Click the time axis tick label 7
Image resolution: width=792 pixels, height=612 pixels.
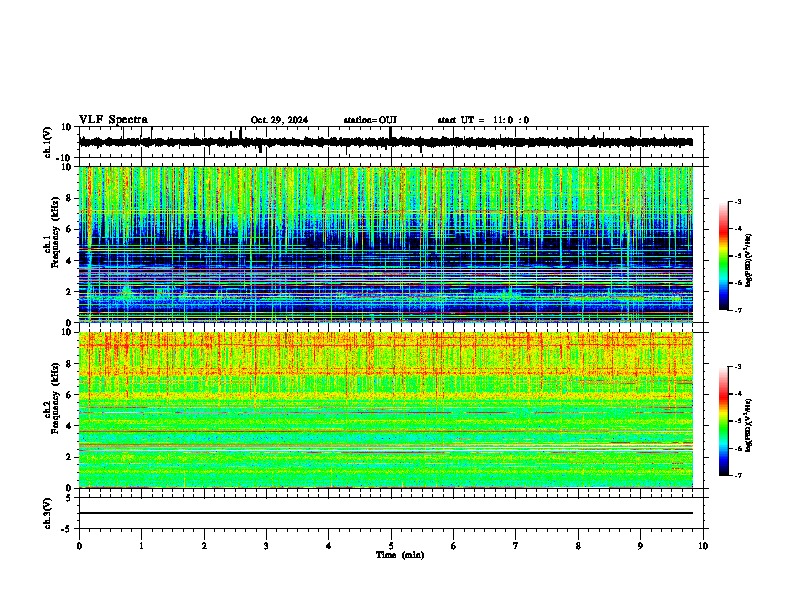point(516,546)
